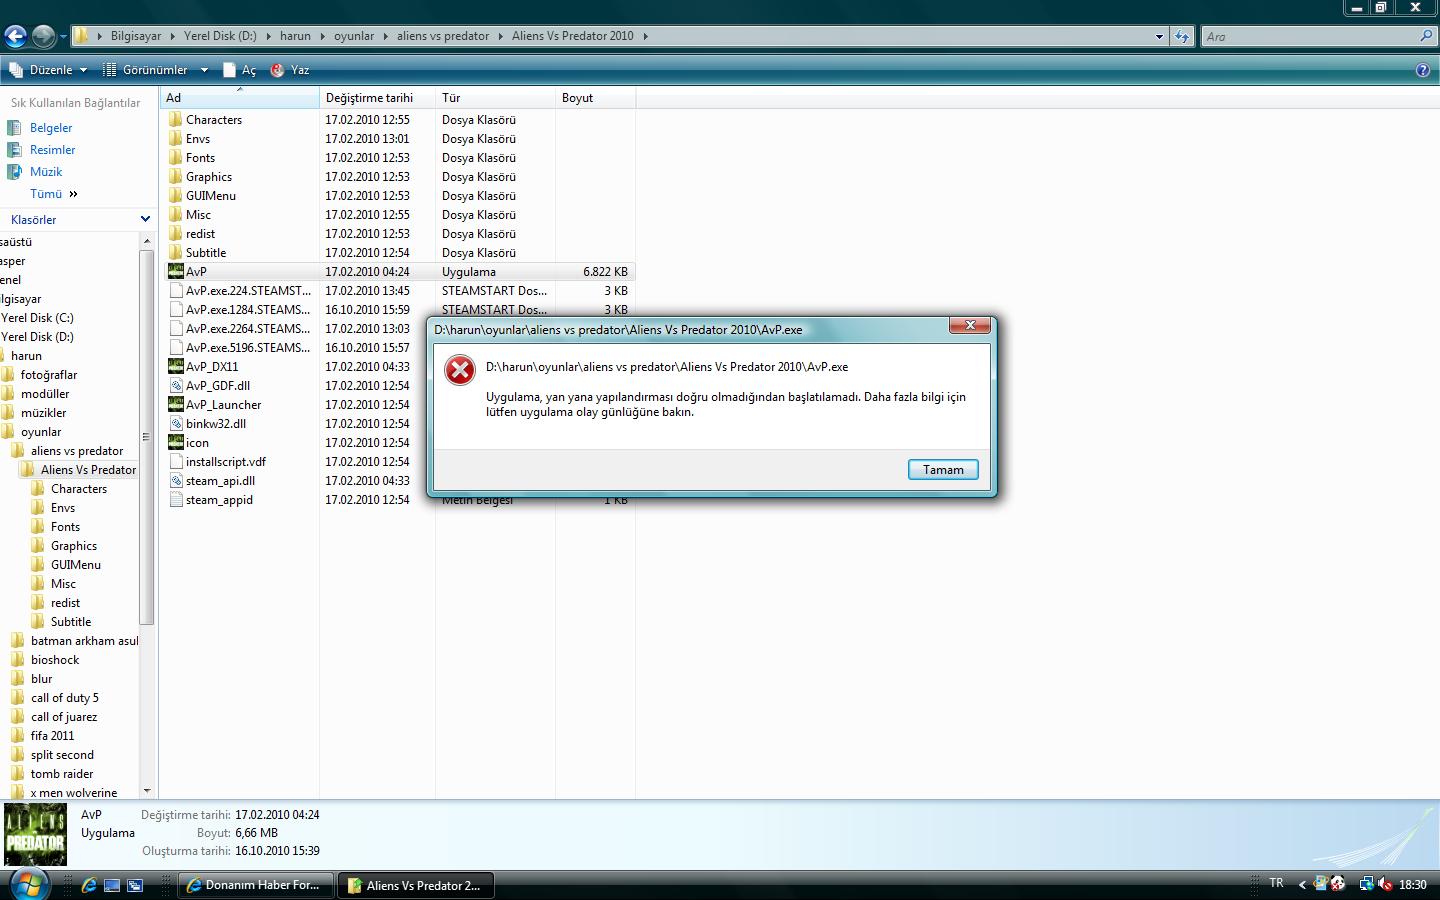Sort by the Boyut column header
The height and width of the screenshot is (900, 1440).
[x=595, y=97]
